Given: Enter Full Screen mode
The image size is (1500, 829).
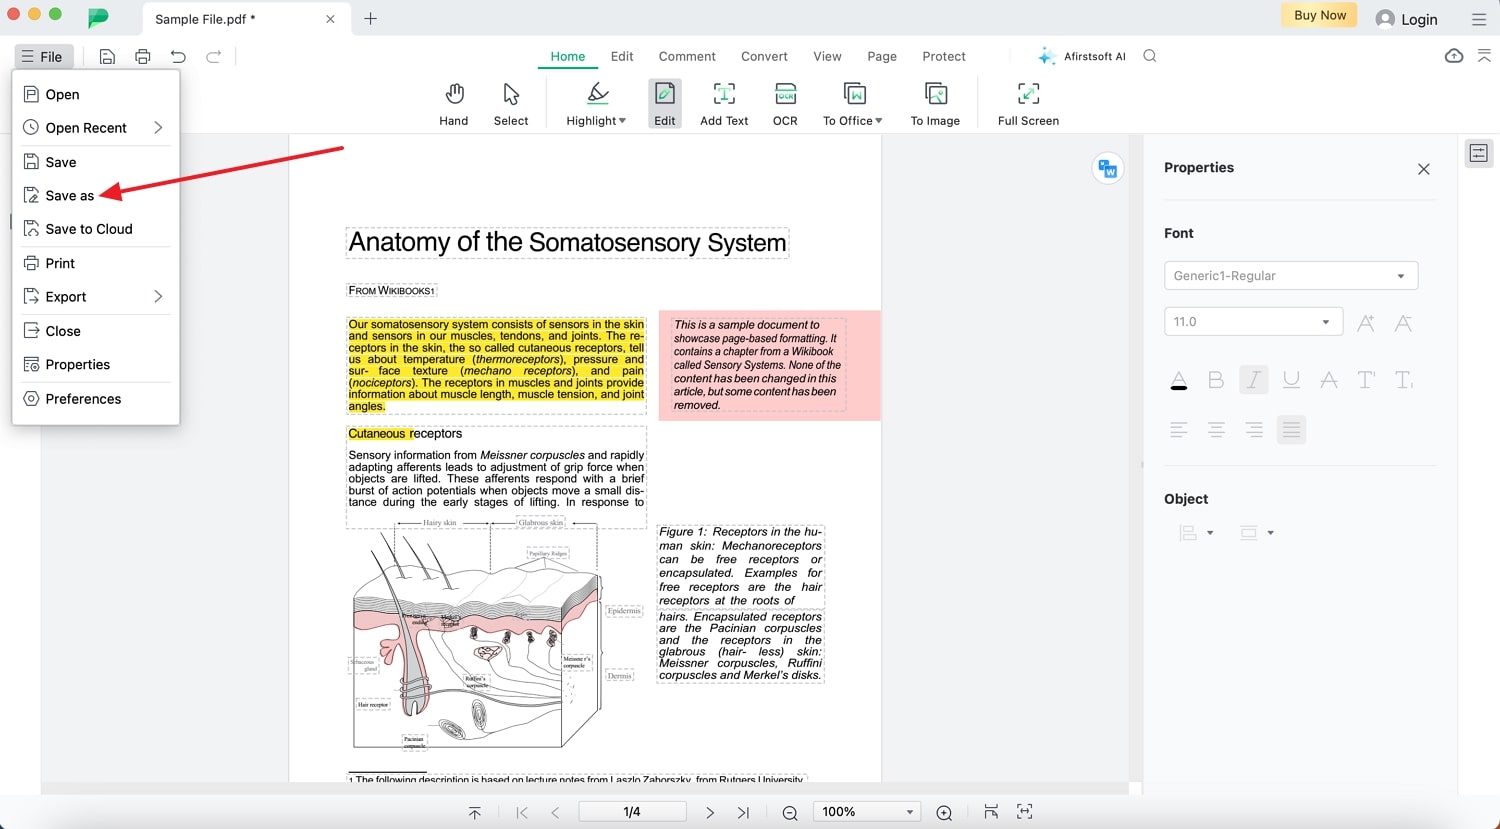Looking at the screenshot, I should click(1028, 104).
